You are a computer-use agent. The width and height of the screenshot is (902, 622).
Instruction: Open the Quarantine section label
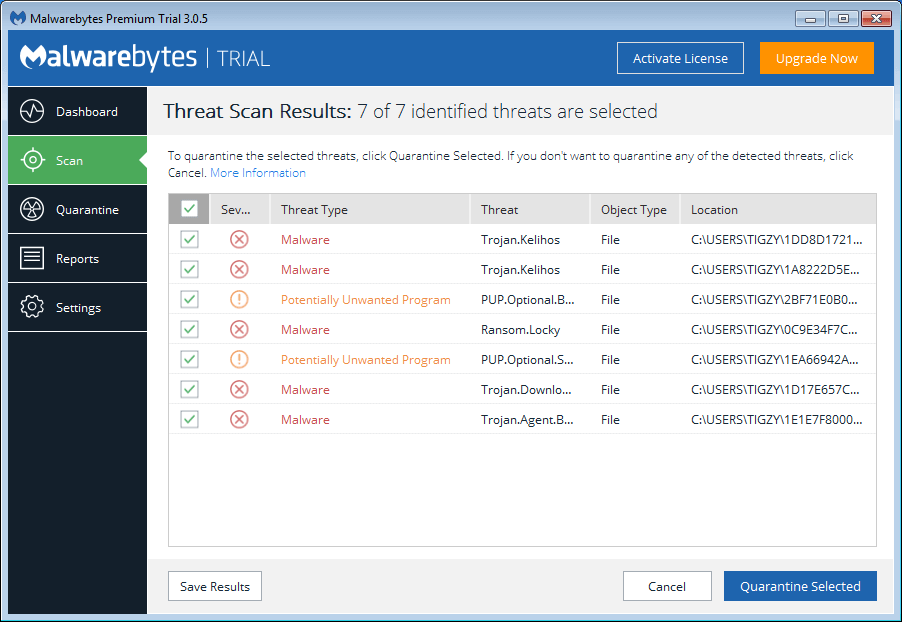click(87, 210)
